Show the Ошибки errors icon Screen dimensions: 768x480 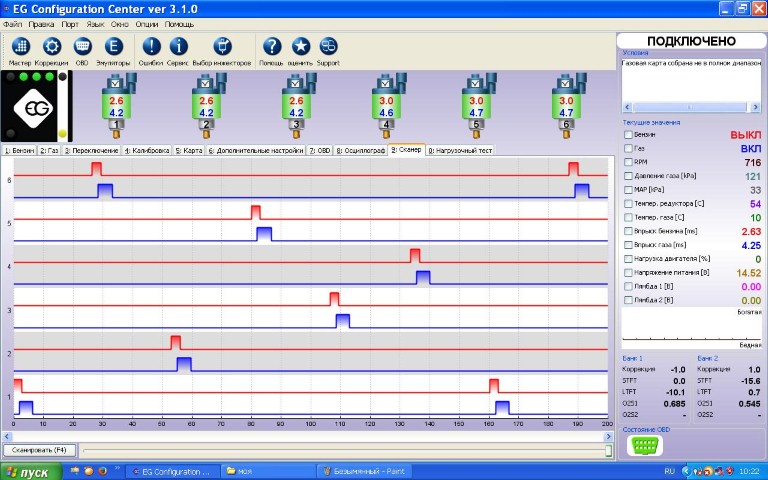(x=150, y=47)
